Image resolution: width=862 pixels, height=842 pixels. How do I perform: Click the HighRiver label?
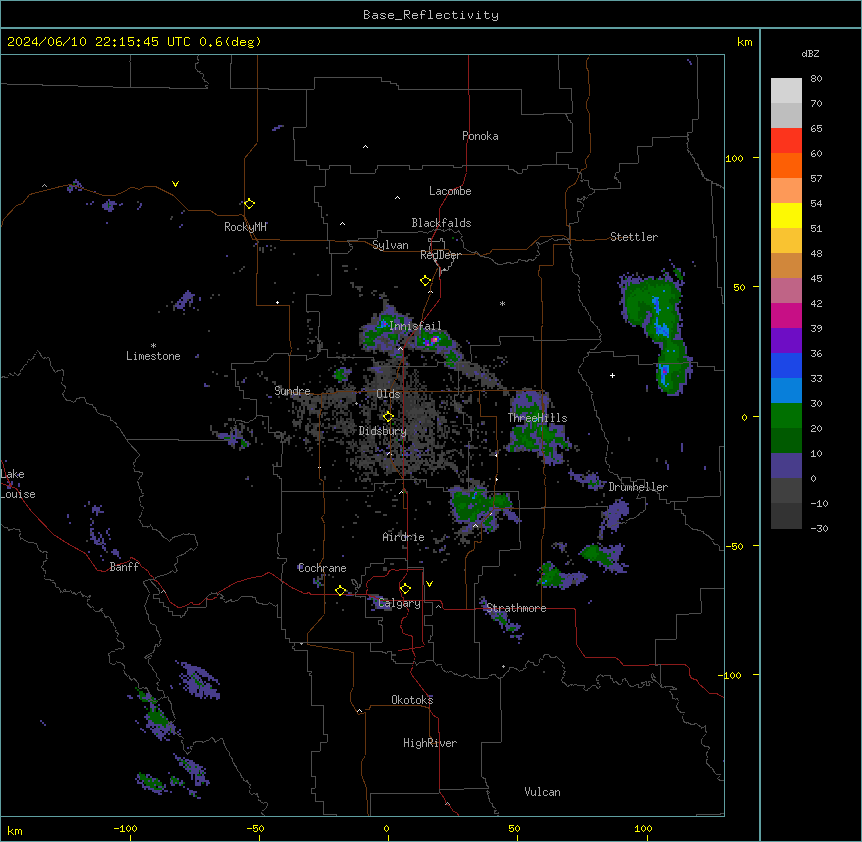[x=430, y=743]
